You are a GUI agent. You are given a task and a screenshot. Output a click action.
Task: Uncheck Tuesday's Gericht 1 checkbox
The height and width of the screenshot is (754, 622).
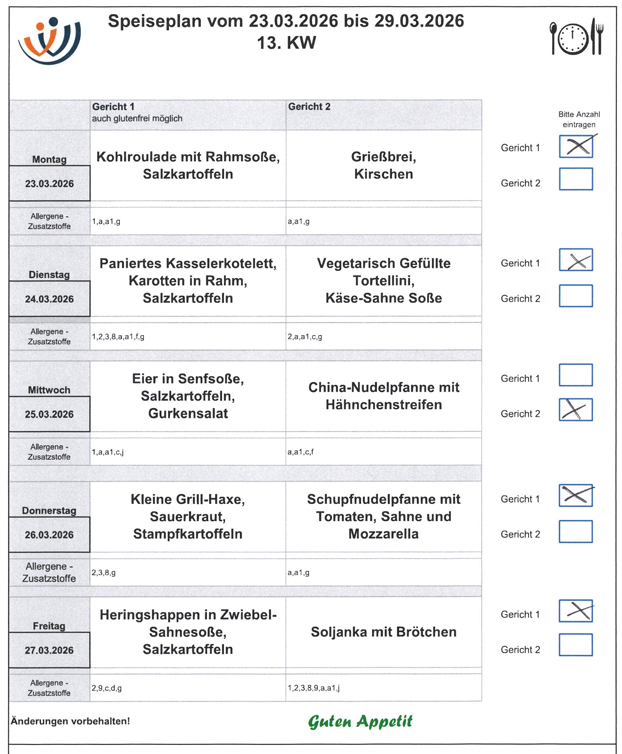(x=575, y=262)
